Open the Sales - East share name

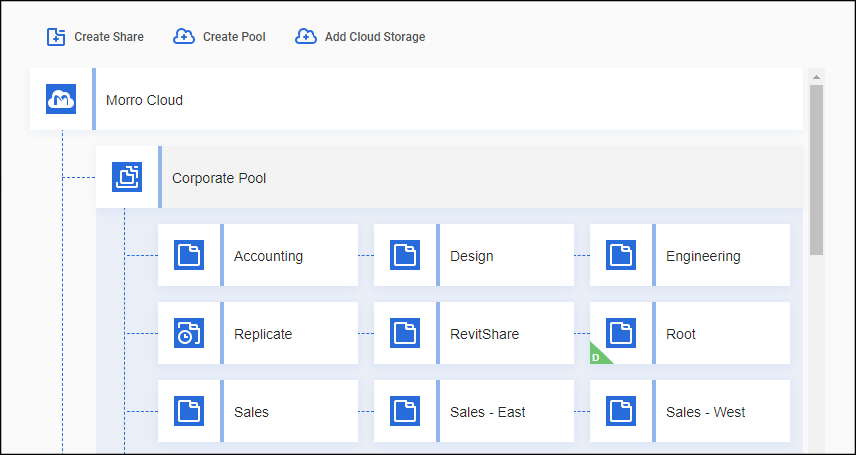point(488,412)
